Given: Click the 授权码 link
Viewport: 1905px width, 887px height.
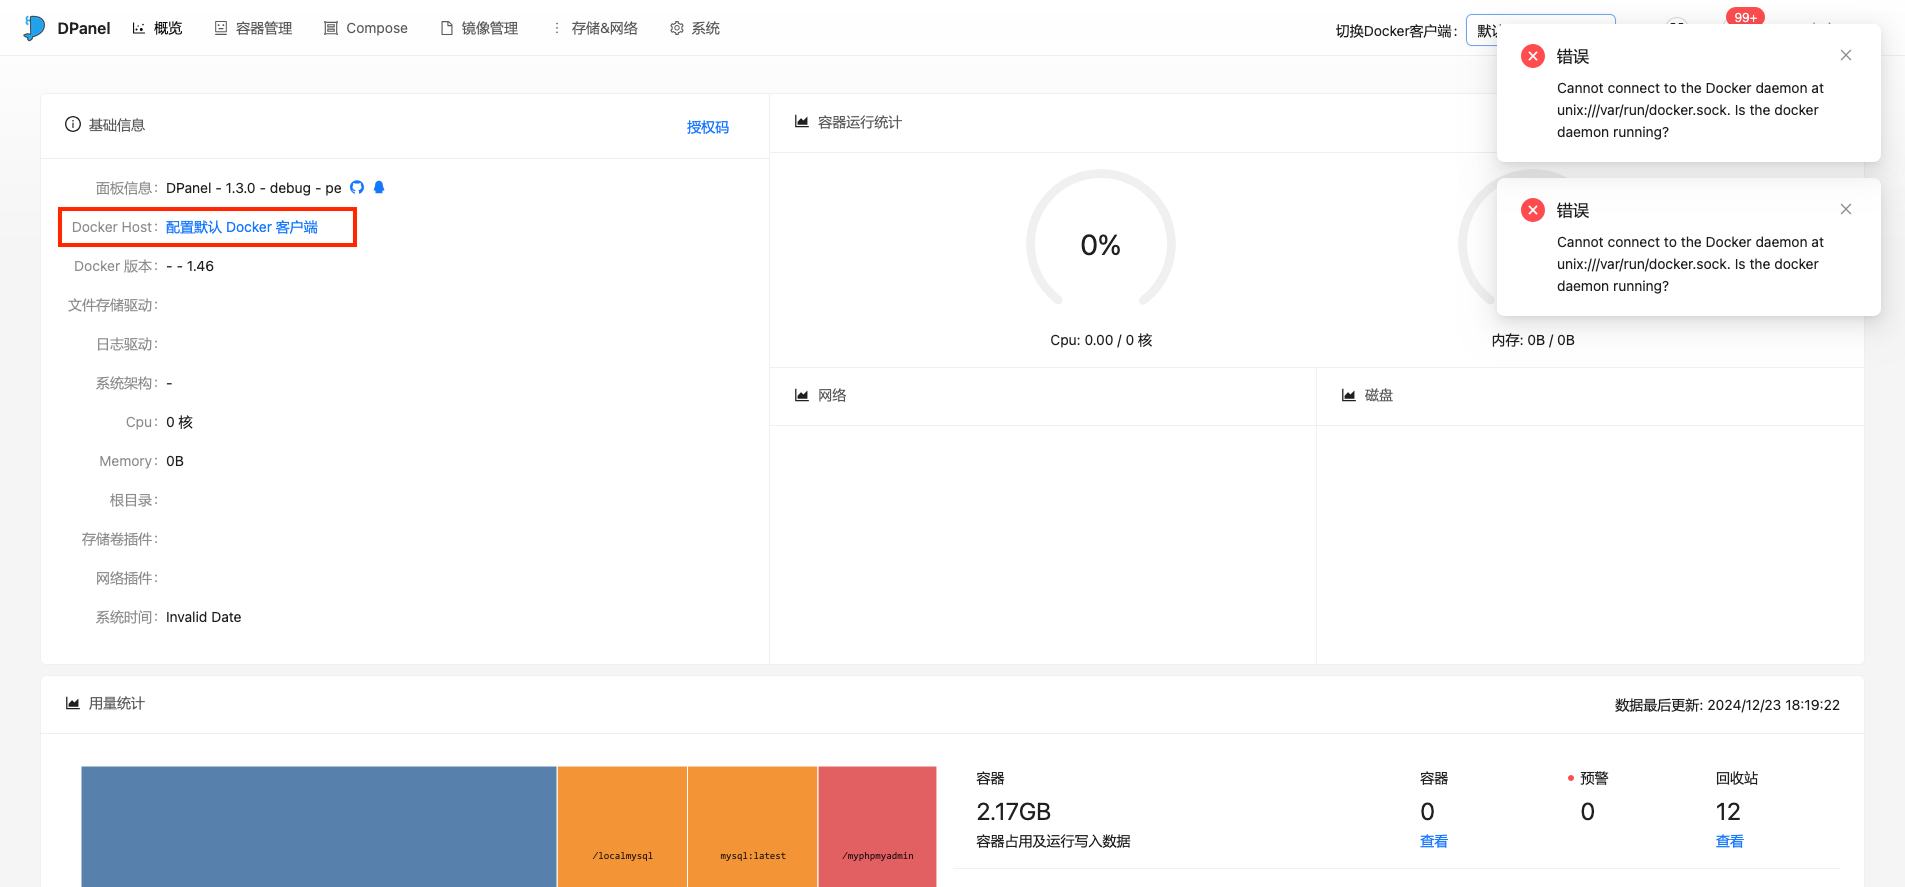Looking at the screenshot, I should pyautogui.click(x=708, y=127).
